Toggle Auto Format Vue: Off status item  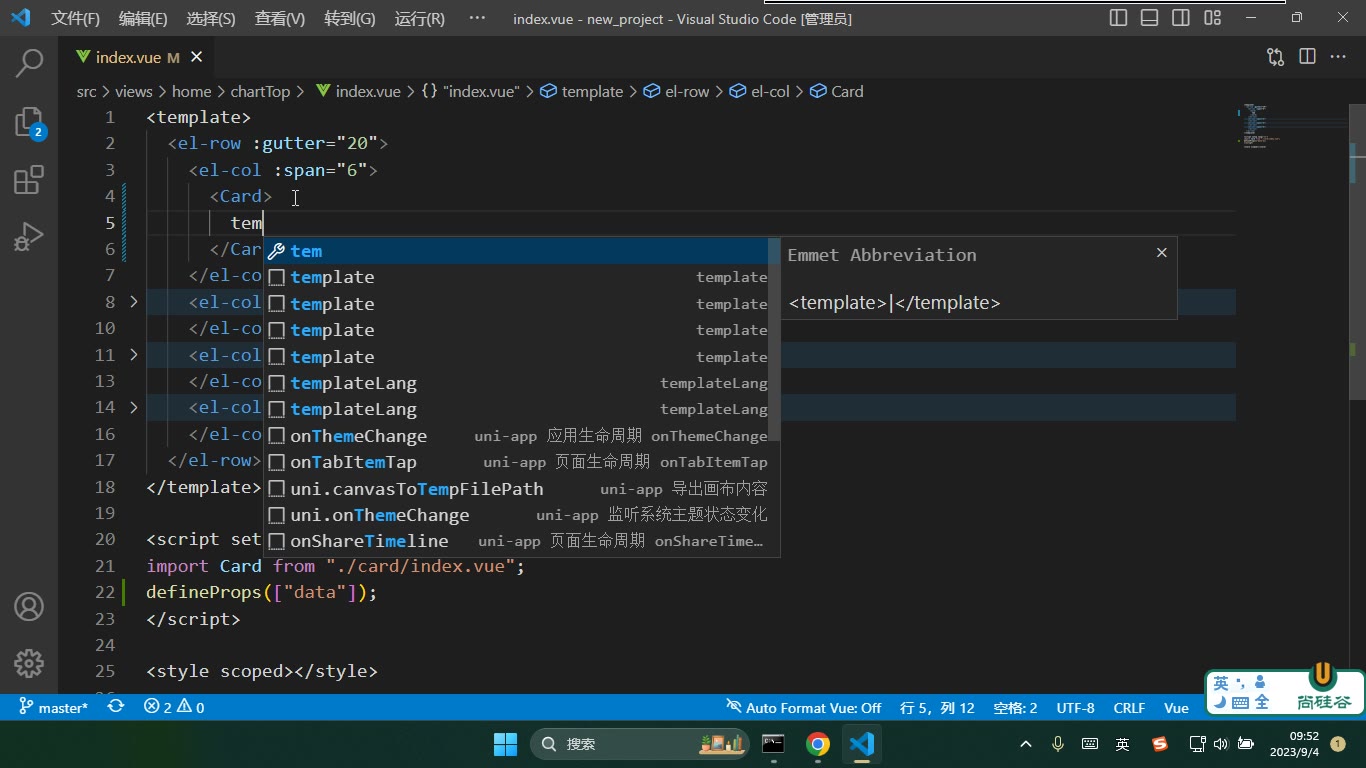tap(804, 707)
